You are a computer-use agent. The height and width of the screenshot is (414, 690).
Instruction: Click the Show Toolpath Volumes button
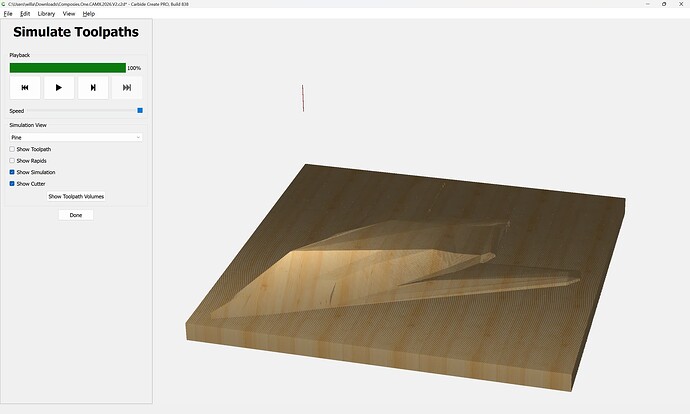[x=76, y=196]
